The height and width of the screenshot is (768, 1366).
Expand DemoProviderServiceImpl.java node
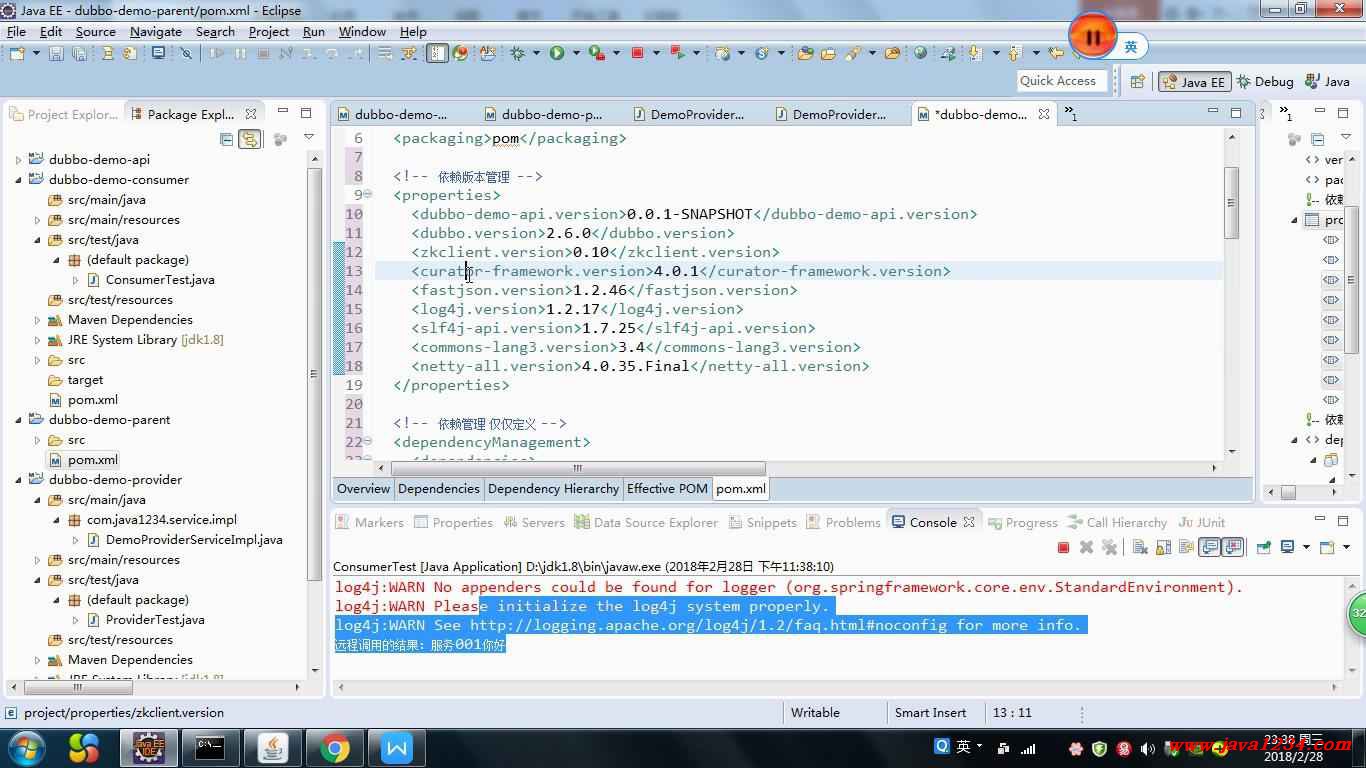tap(75, 540)
